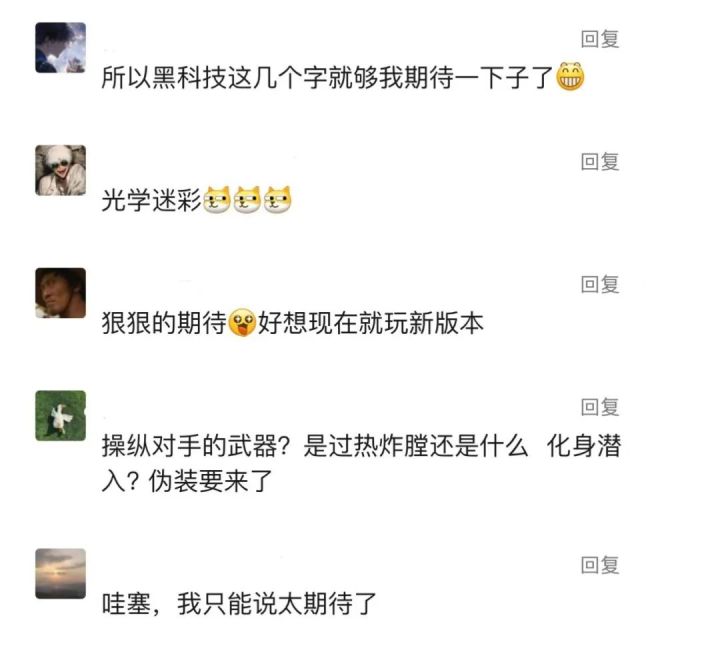
Task: Click the sunset sky avatar
Action: click(60, 573)
